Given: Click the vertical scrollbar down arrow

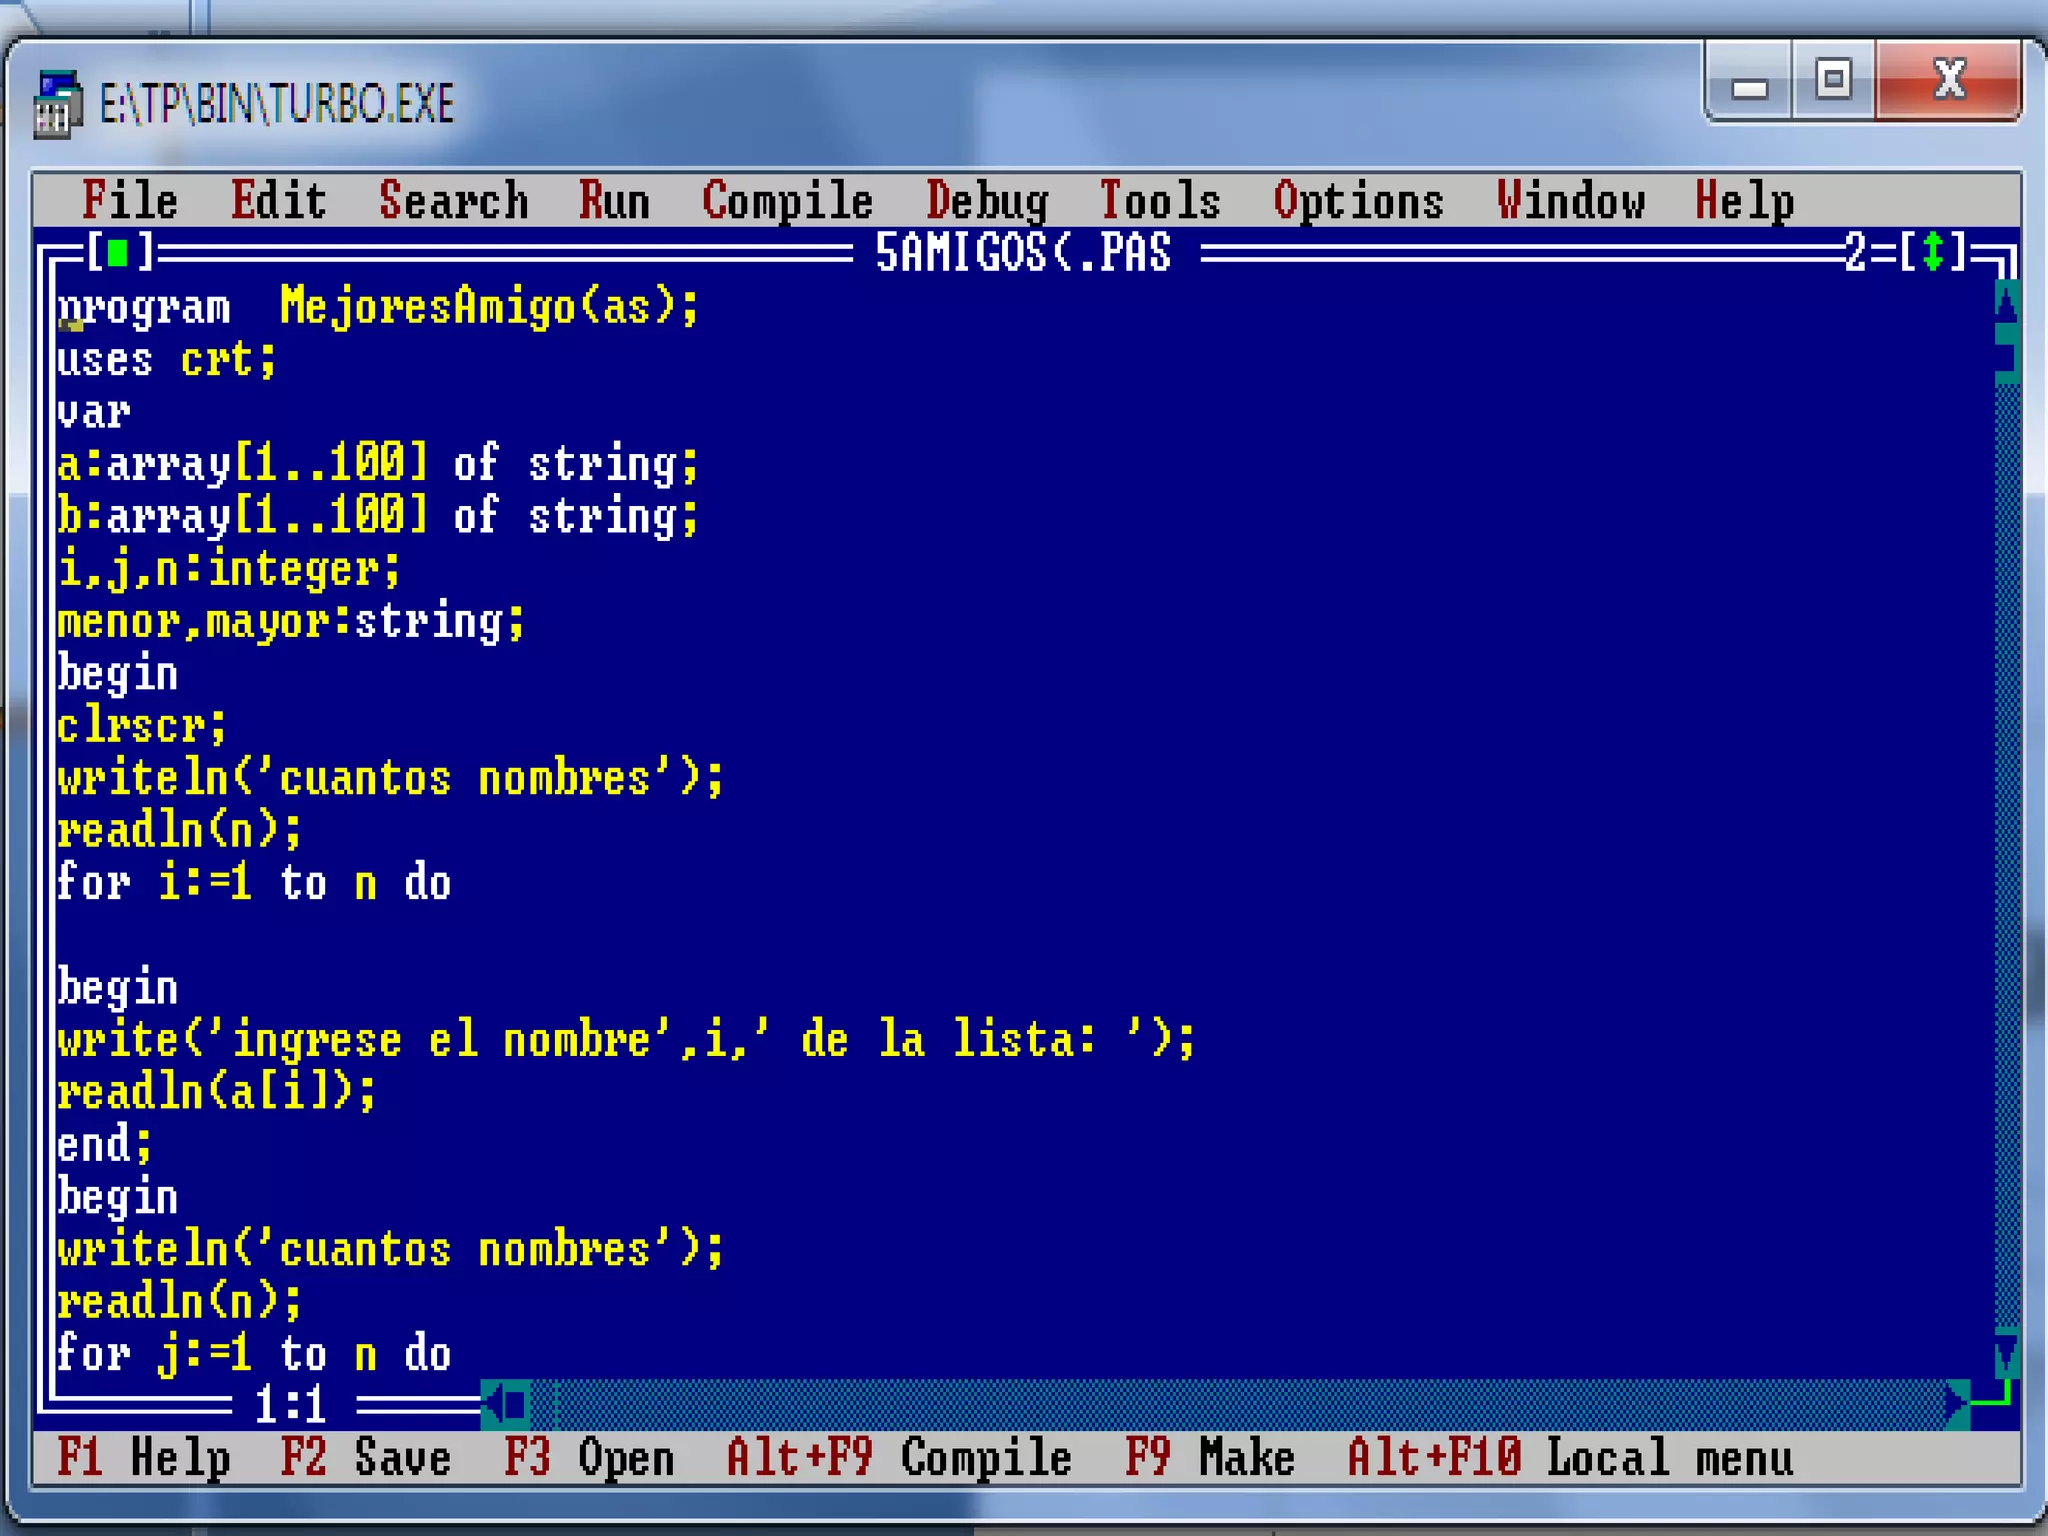Looking at the screenshot, I should click(2006, 1354).
